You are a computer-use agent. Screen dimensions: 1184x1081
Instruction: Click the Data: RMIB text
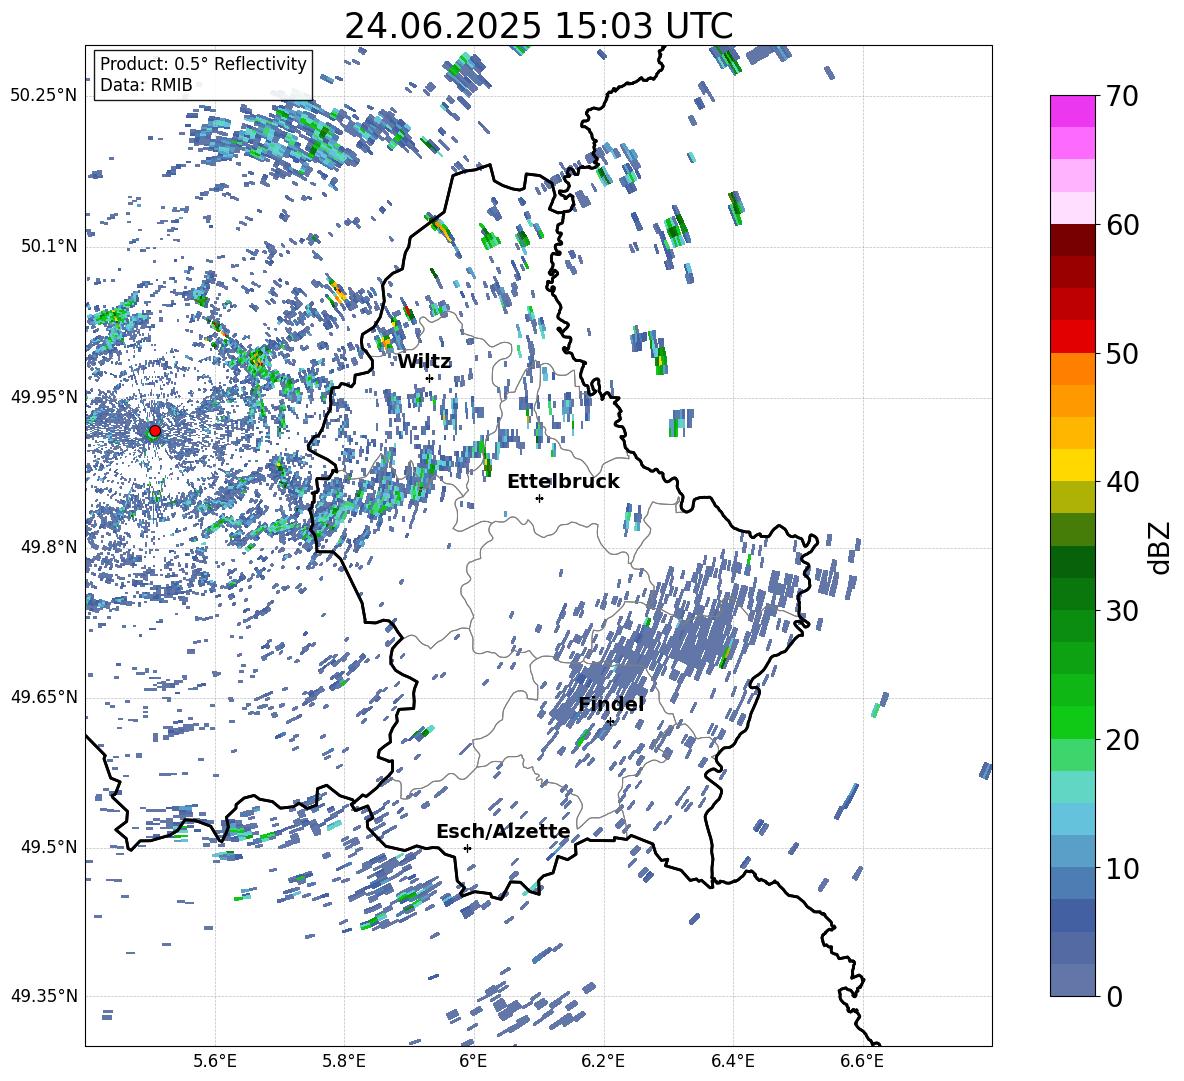[x=146, y=85]
